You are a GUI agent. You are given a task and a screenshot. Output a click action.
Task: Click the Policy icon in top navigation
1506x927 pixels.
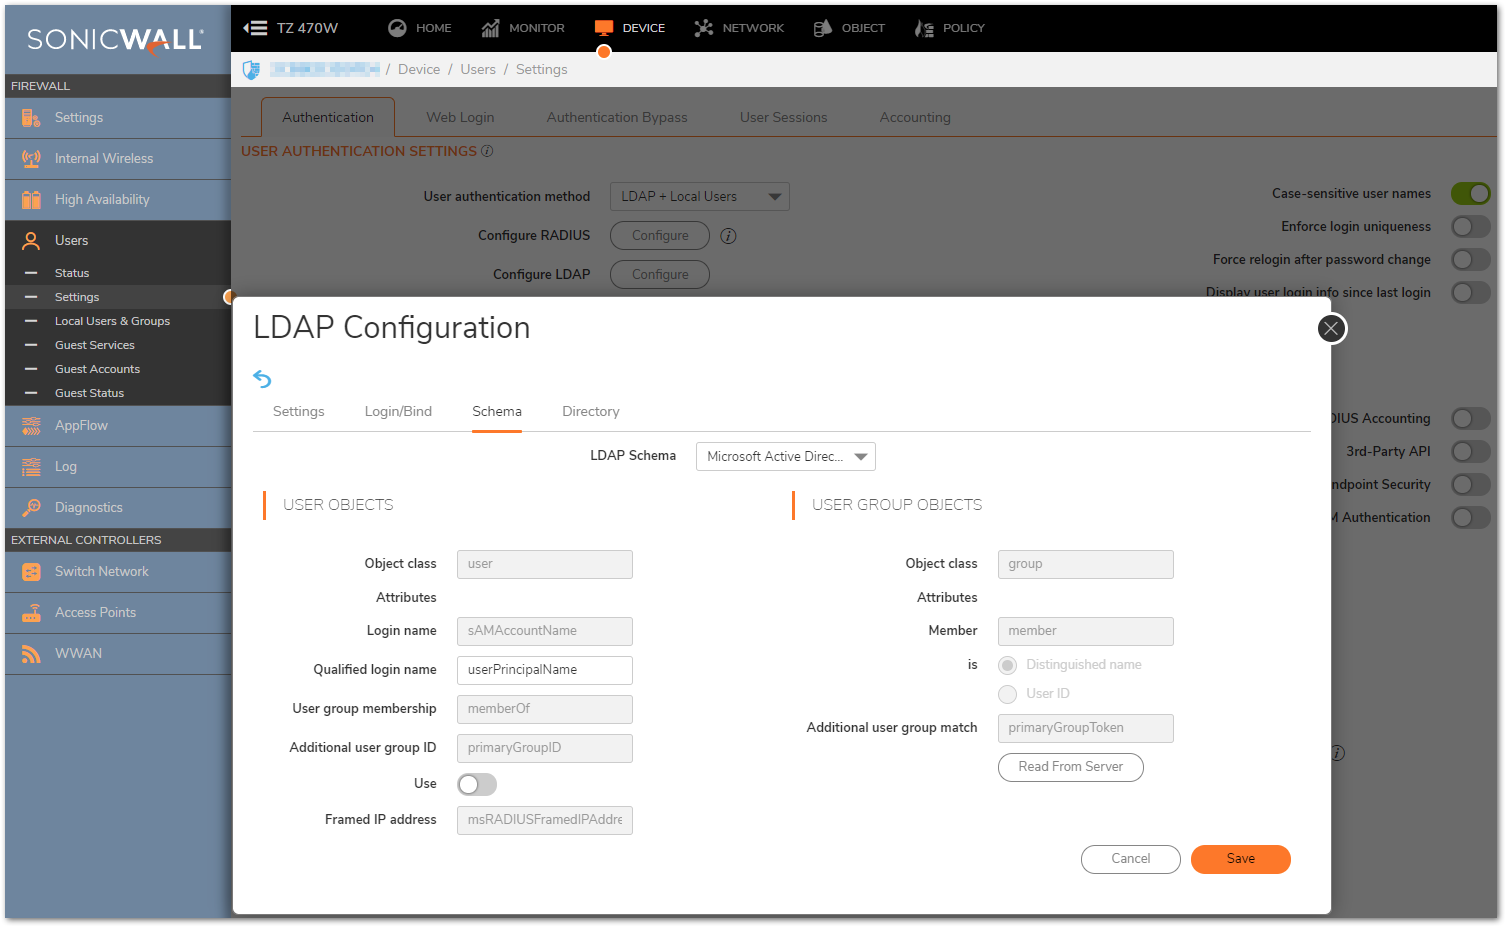[x=924, y=28]
